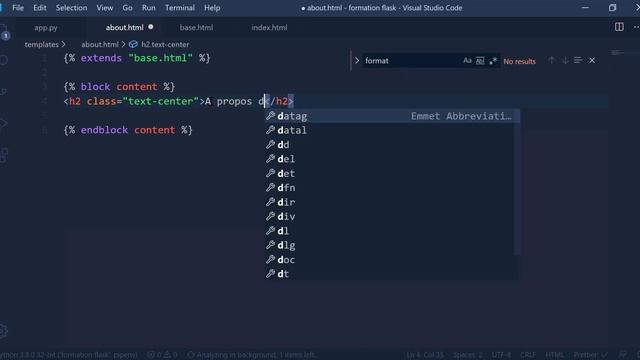Viewport: 640px width, 360px height.
Task: Go to next match arrow
Action: tap(565, 60)
